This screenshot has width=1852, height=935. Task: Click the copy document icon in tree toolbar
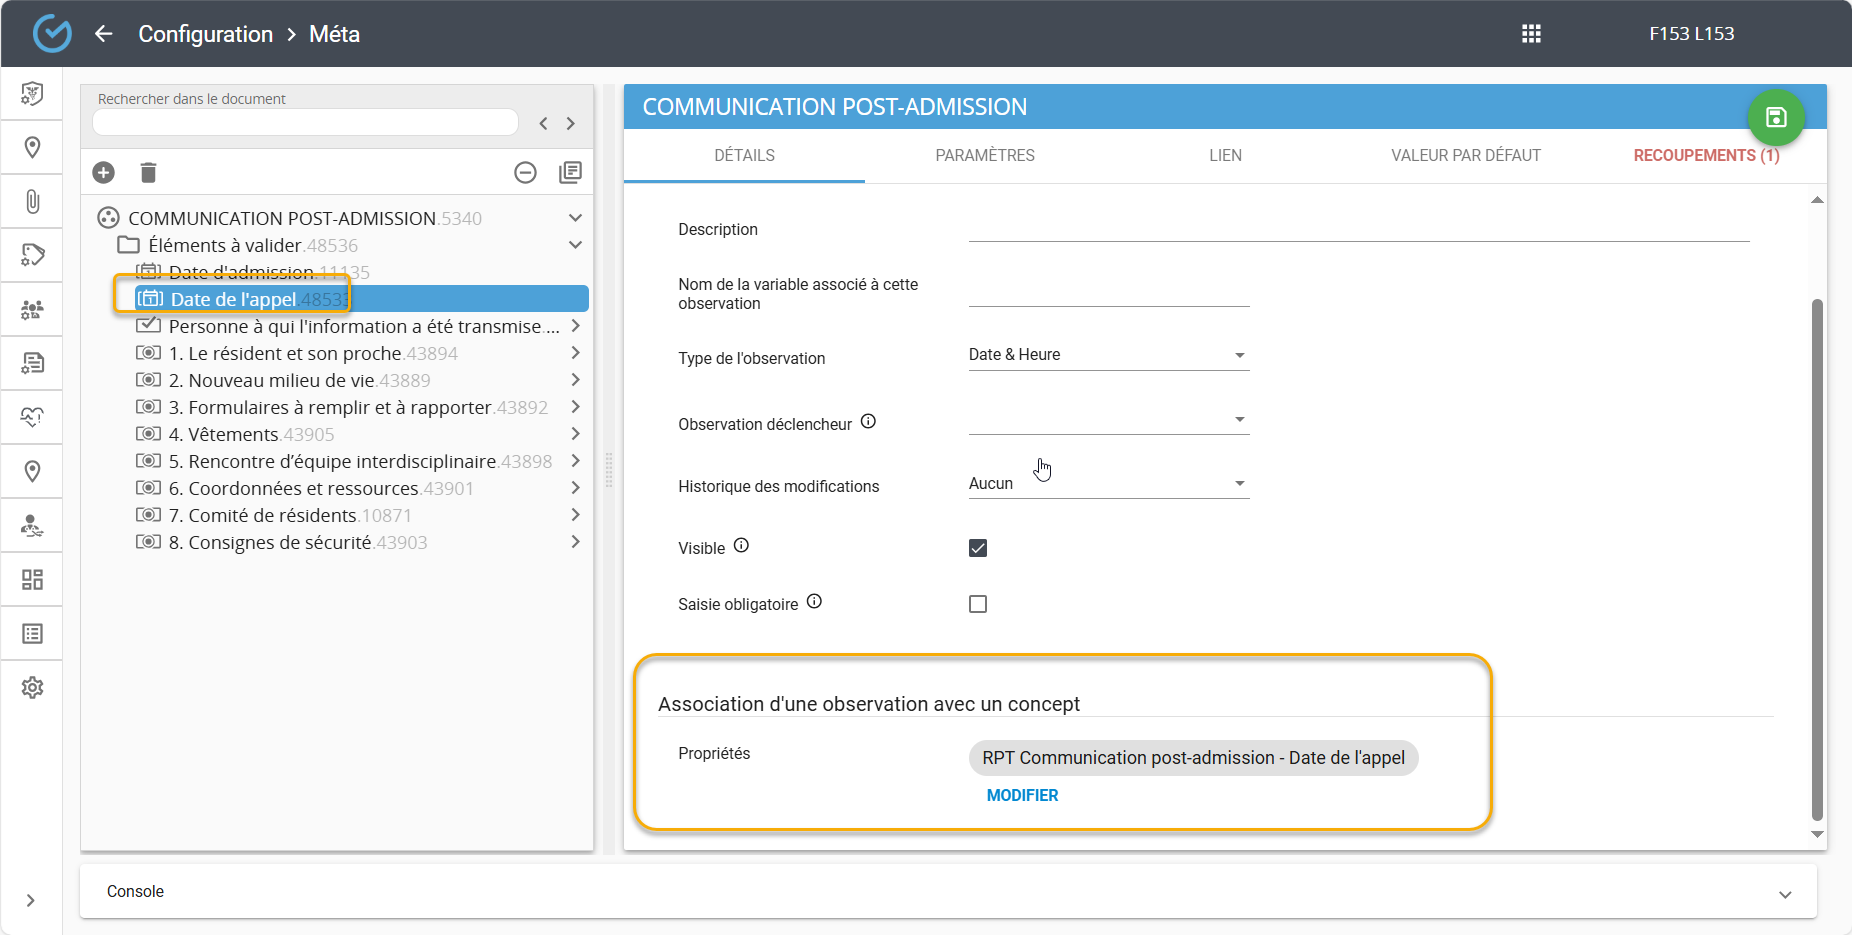[x=570, y=173]
